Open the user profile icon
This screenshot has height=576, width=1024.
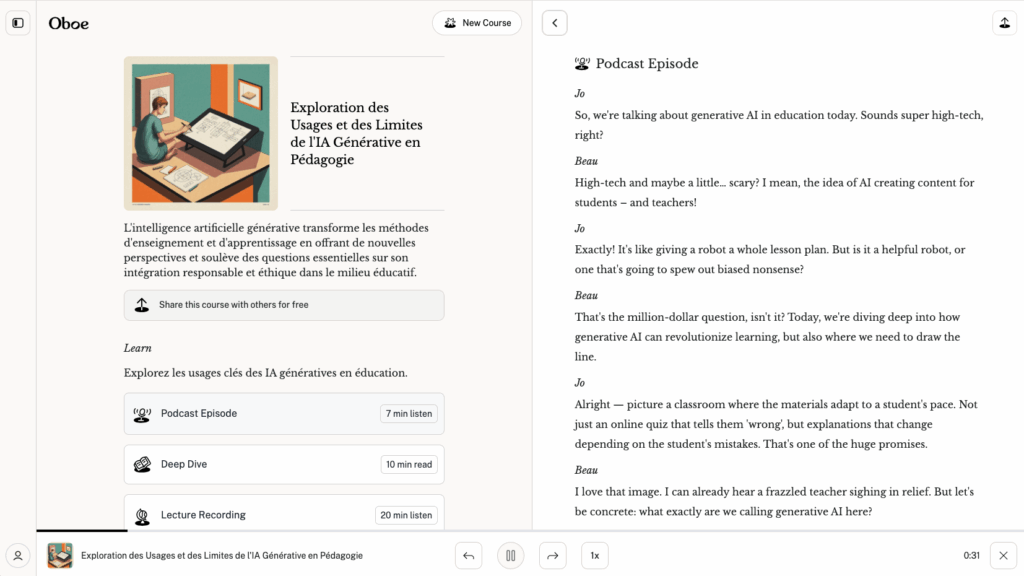click(18, 555)
